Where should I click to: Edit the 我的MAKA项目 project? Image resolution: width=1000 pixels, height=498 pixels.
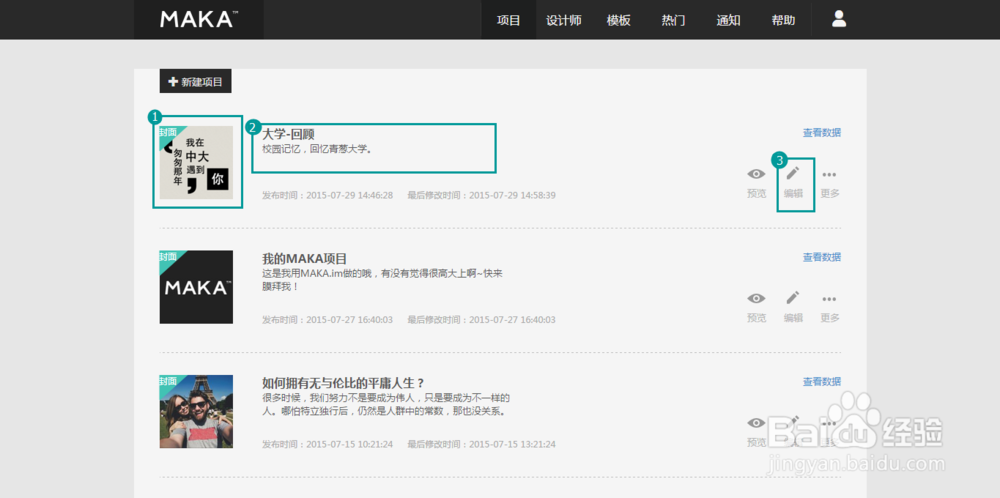(x=793, y=307)
